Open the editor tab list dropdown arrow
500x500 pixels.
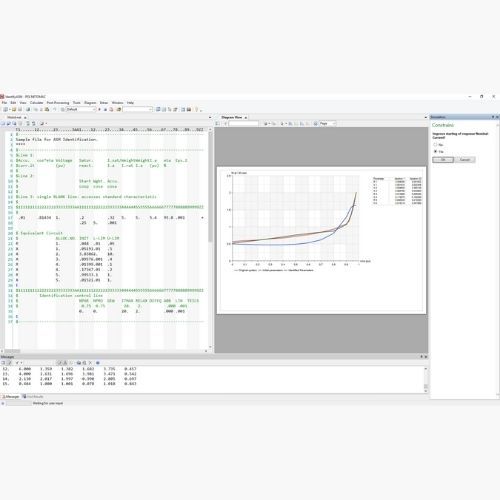coord(210,117)
